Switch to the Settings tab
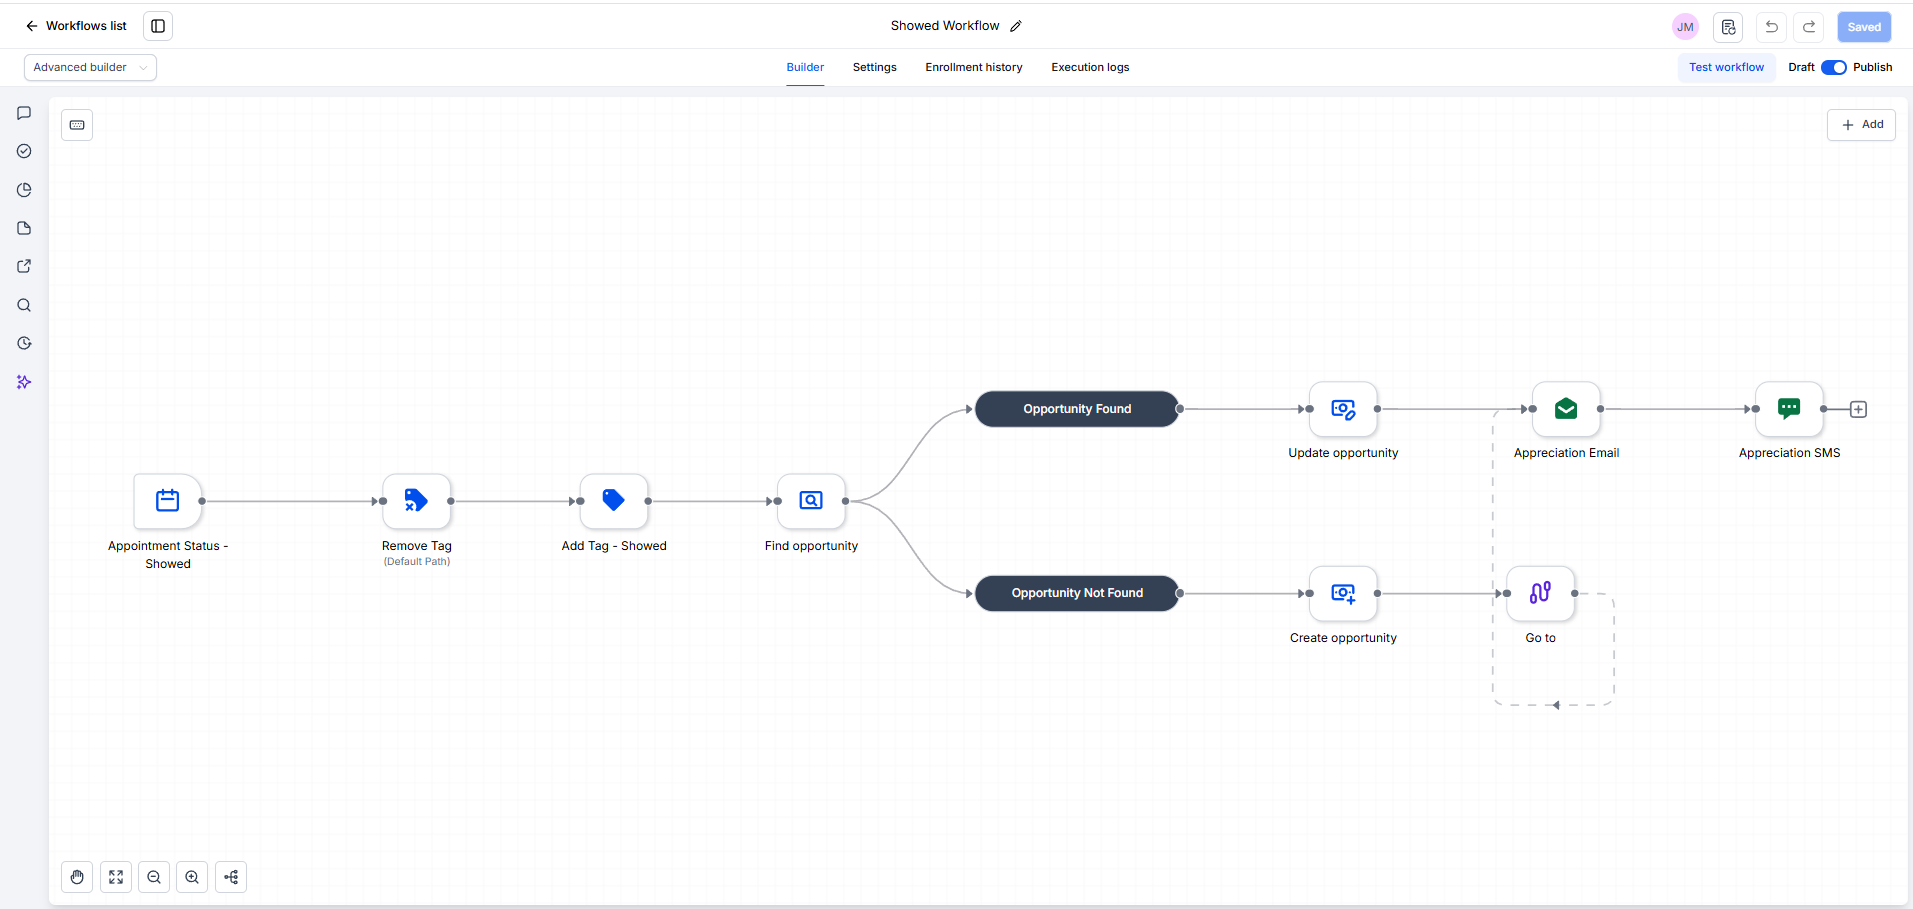 click(x=874, y=68)
